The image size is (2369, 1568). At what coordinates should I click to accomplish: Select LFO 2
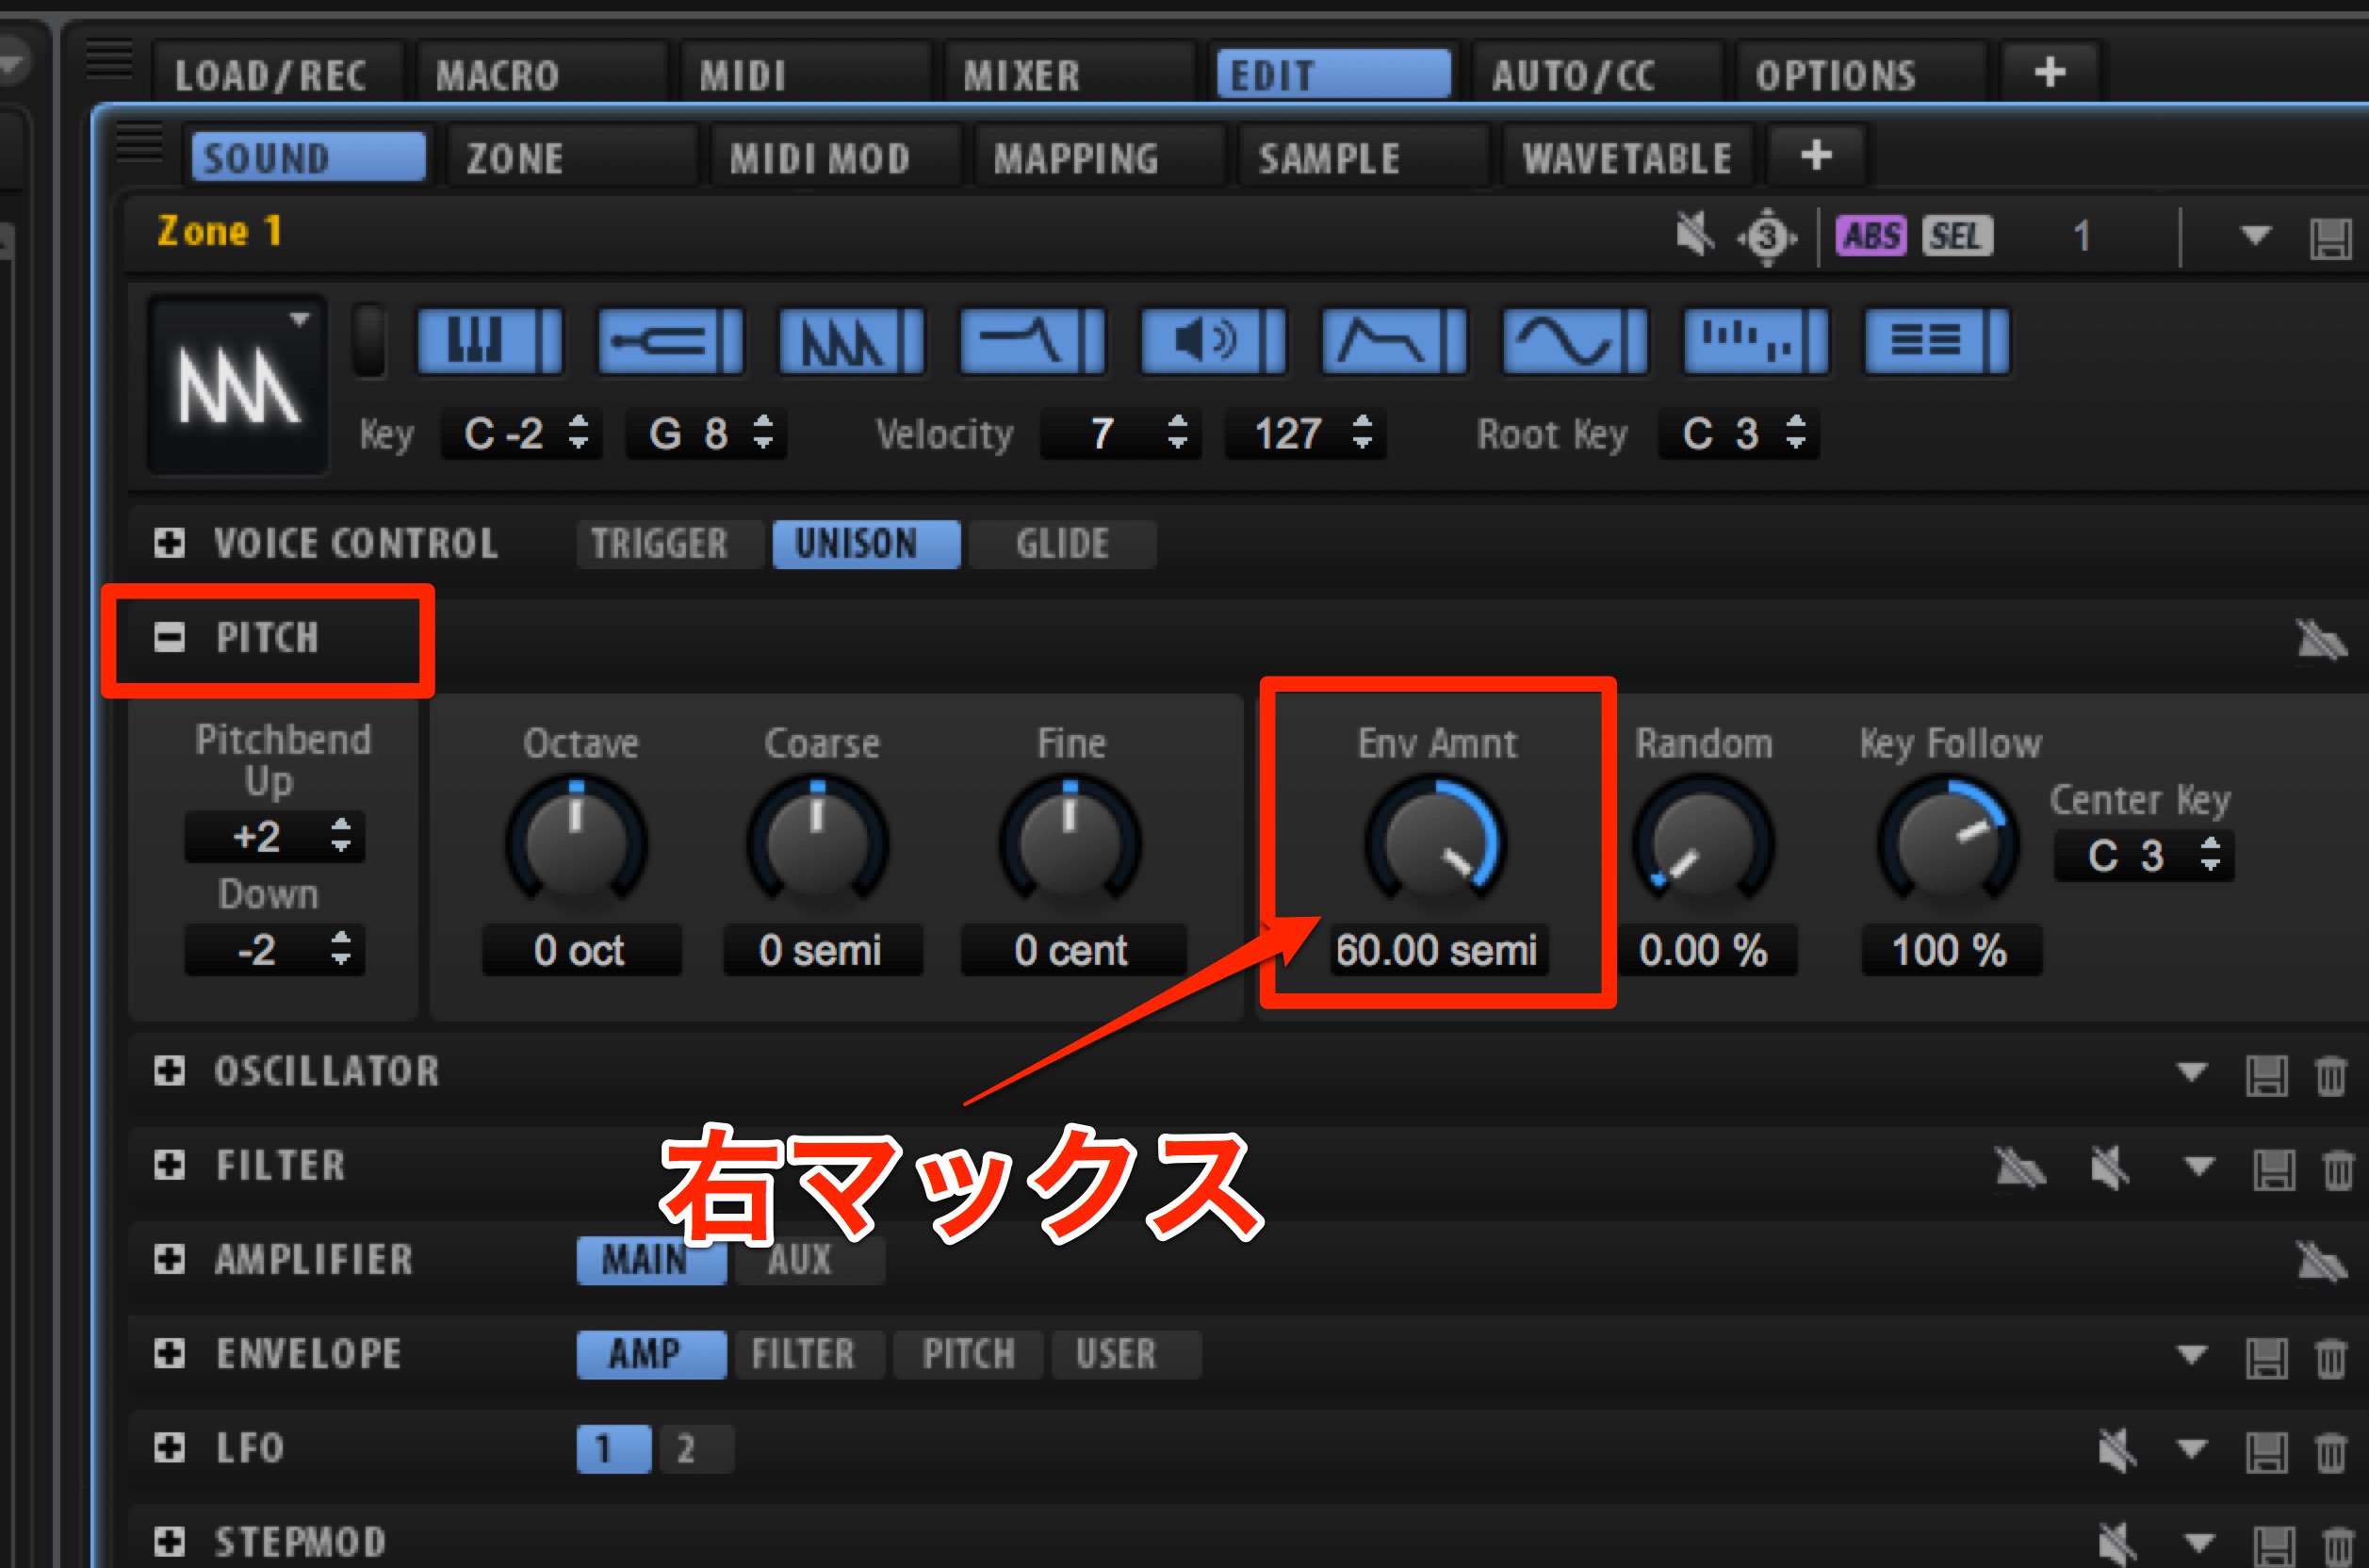(696, 1449)
